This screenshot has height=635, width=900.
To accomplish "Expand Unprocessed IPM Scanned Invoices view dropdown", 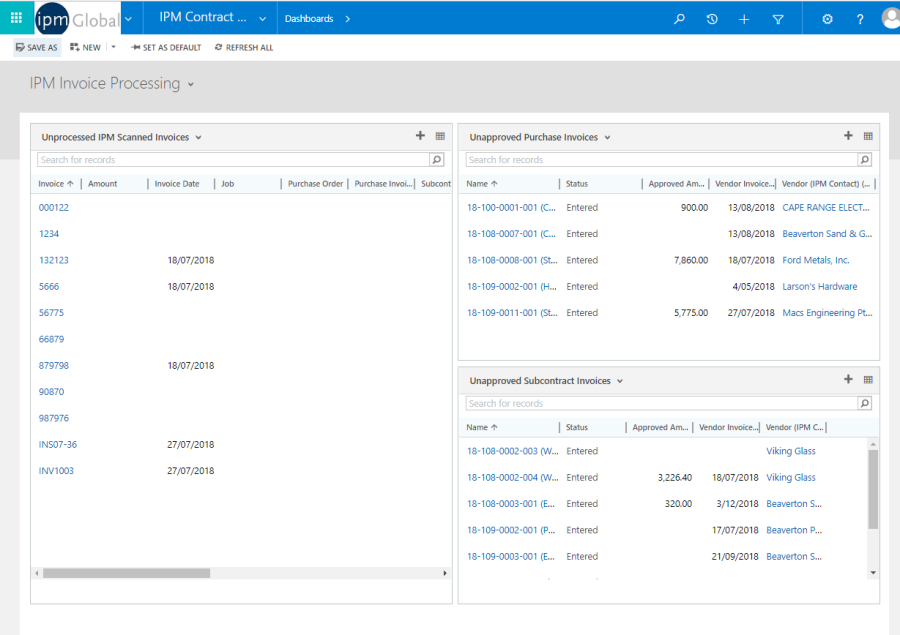I will tap(199, 138).
